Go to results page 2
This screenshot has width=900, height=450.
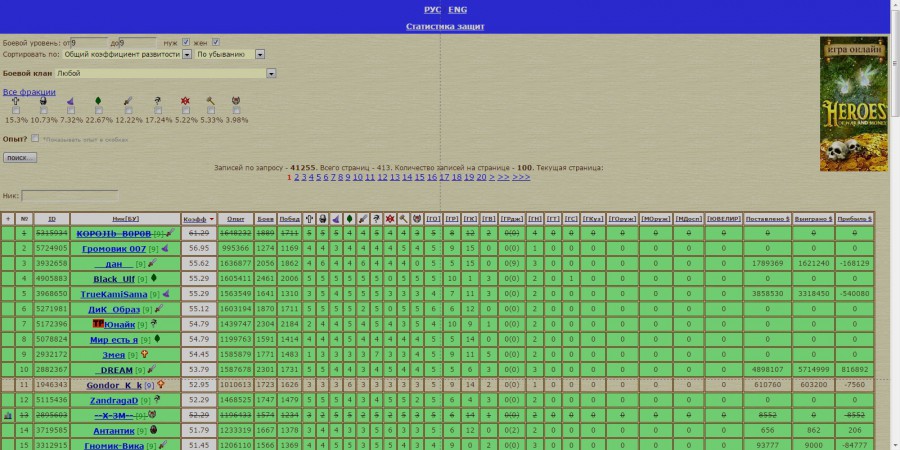(297, 177)
